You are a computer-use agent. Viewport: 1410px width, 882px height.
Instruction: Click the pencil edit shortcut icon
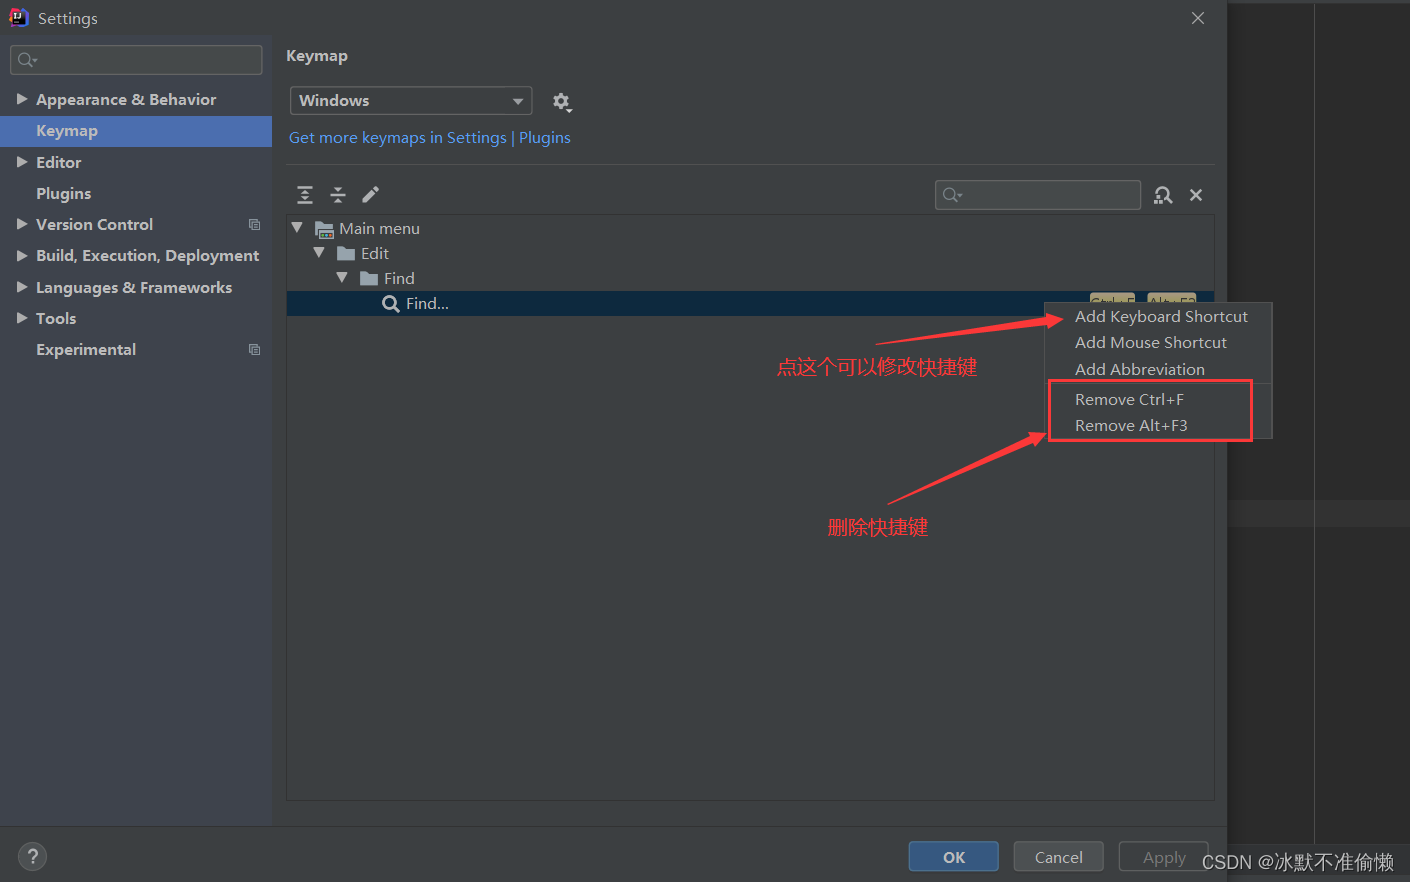click(x=370, y=194)
